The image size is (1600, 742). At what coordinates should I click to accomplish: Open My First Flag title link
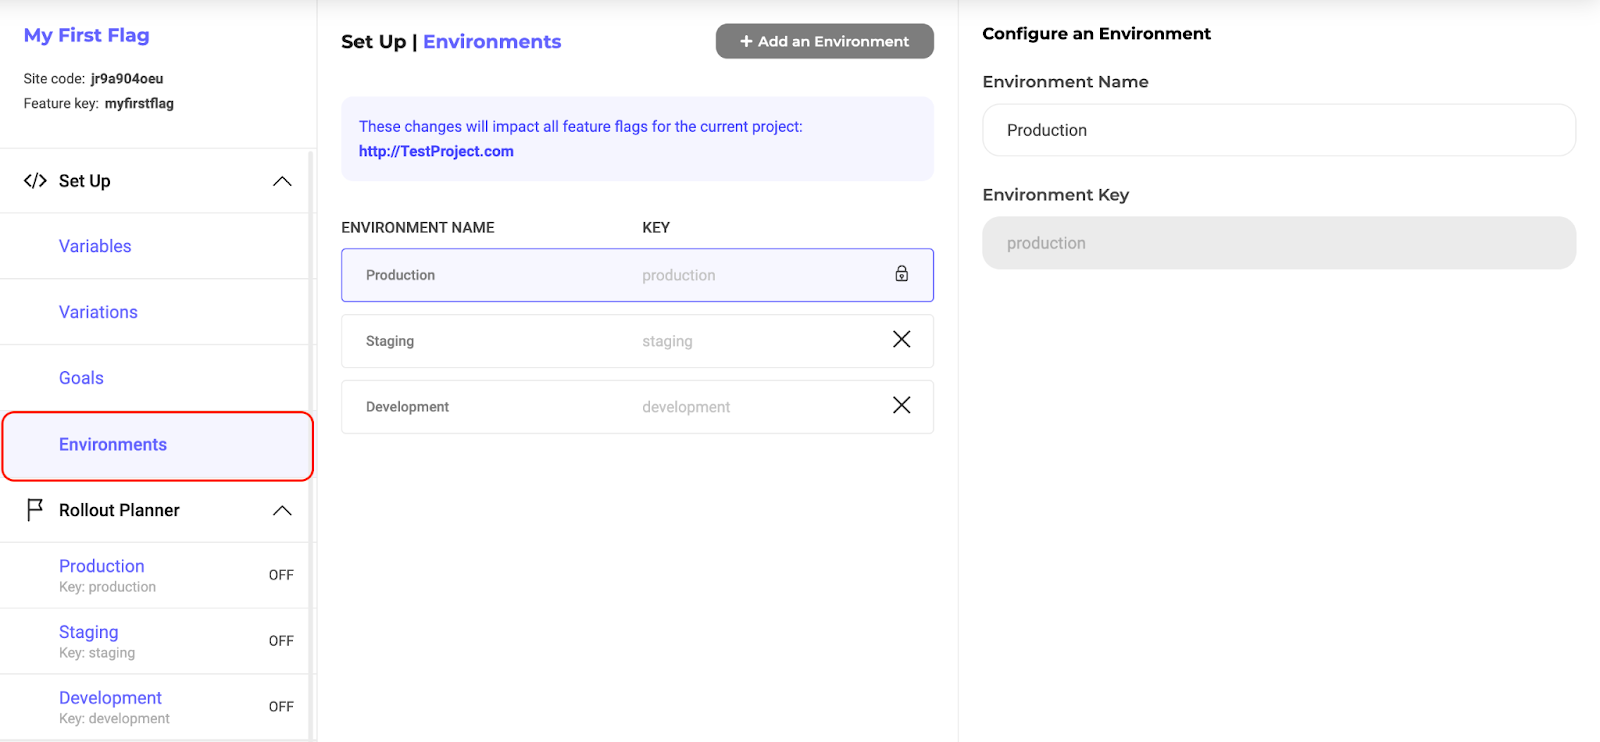87,35
